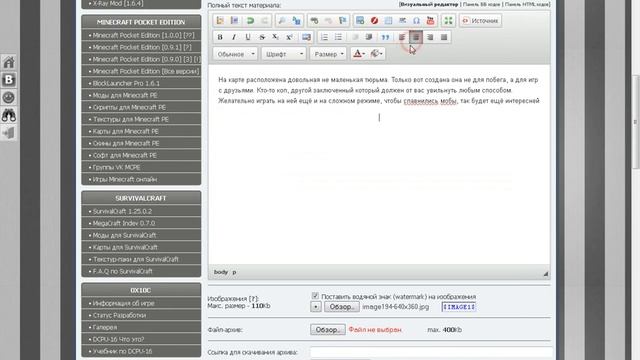
Task: Open the 'Размер' size dropdown
Action: click(x=328, y=54)
